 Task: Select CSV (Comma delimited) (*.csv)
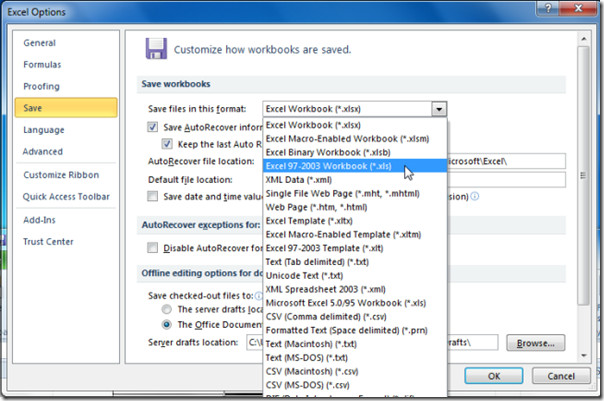pyautogui.click(x=355, y=317)
